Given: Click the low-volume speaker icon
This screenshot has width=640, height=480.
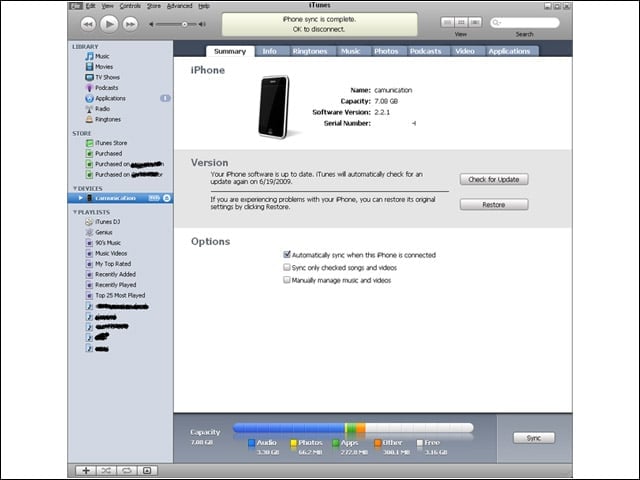Looking at the screenshot, I should coord(151,24).
